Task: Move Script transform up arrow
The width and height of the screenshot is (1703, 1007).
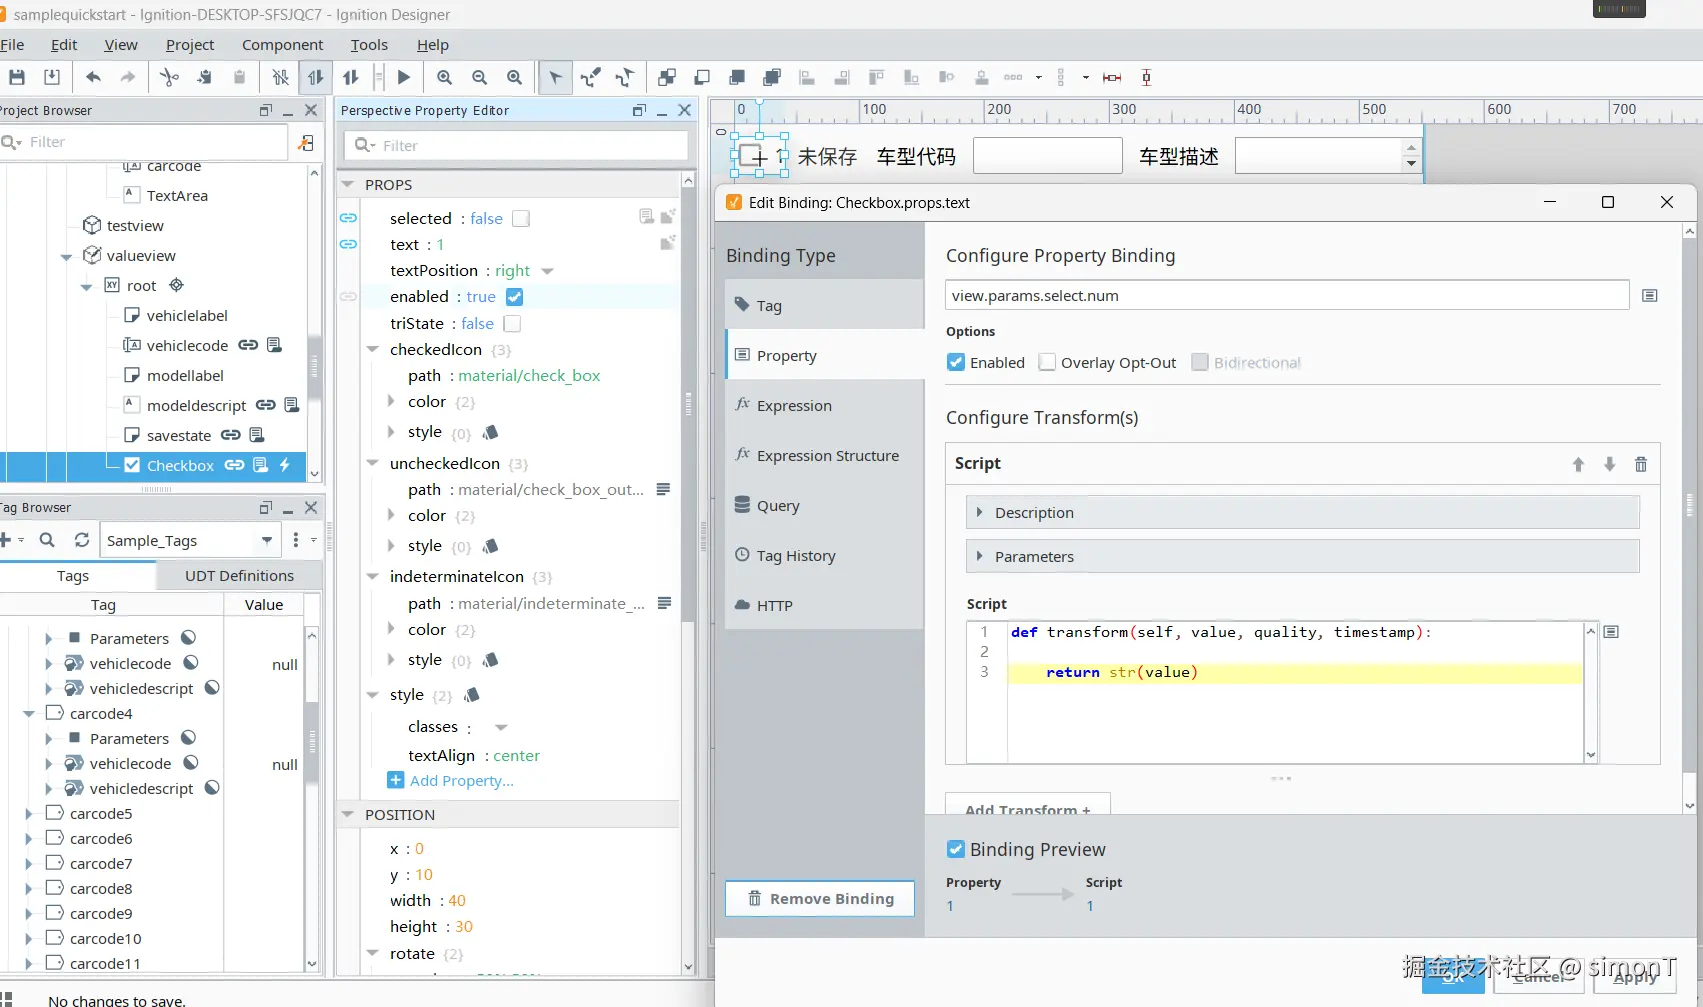Action: pyautogui.click(x=1578, y=464)
